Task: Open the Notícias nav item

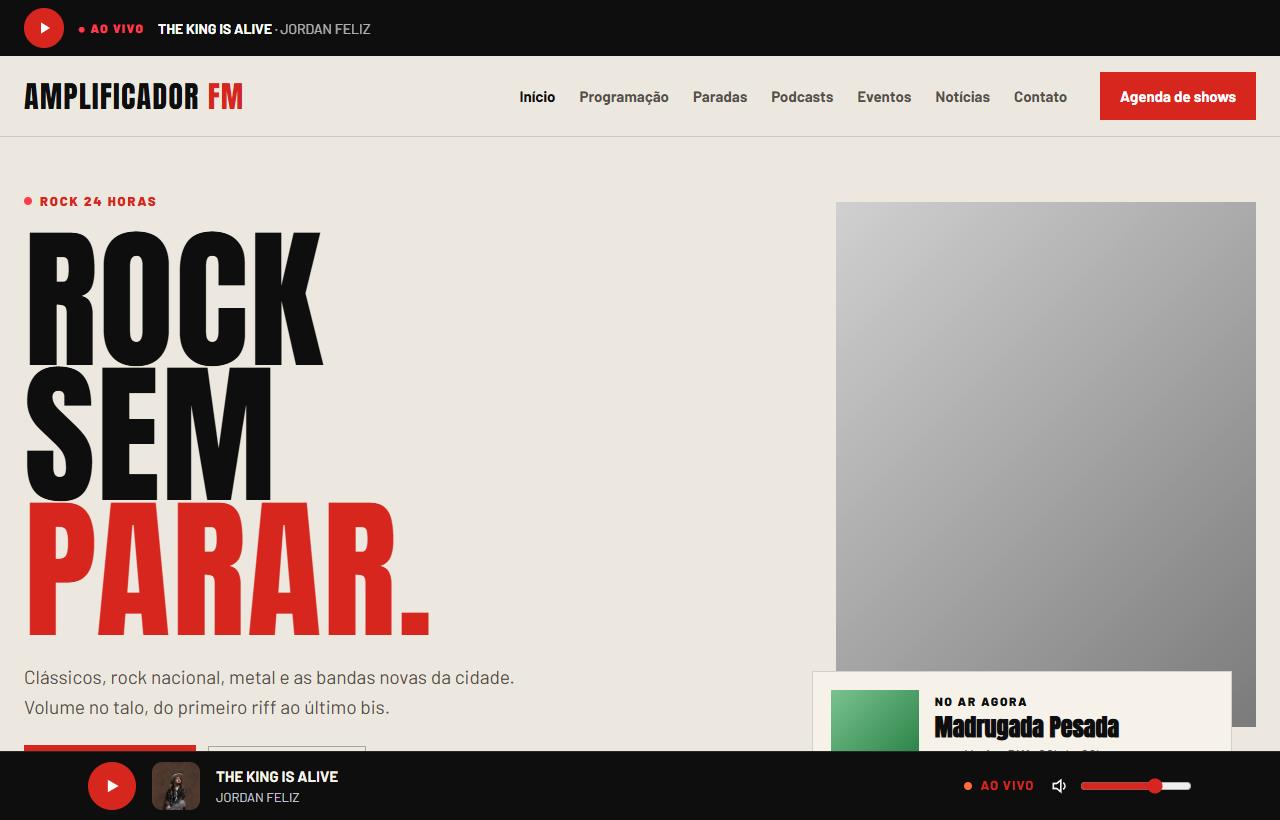Action: (962, 97)
